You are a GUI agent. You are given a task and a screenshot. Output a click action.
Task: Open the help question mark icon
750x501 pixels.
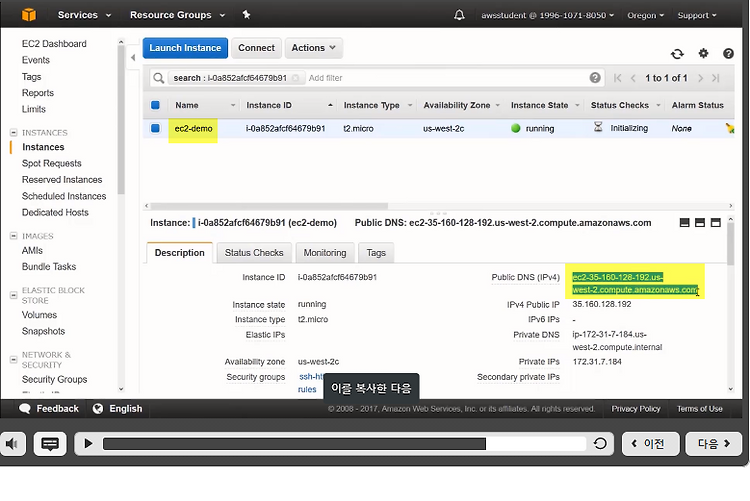(x=728, y=54)
